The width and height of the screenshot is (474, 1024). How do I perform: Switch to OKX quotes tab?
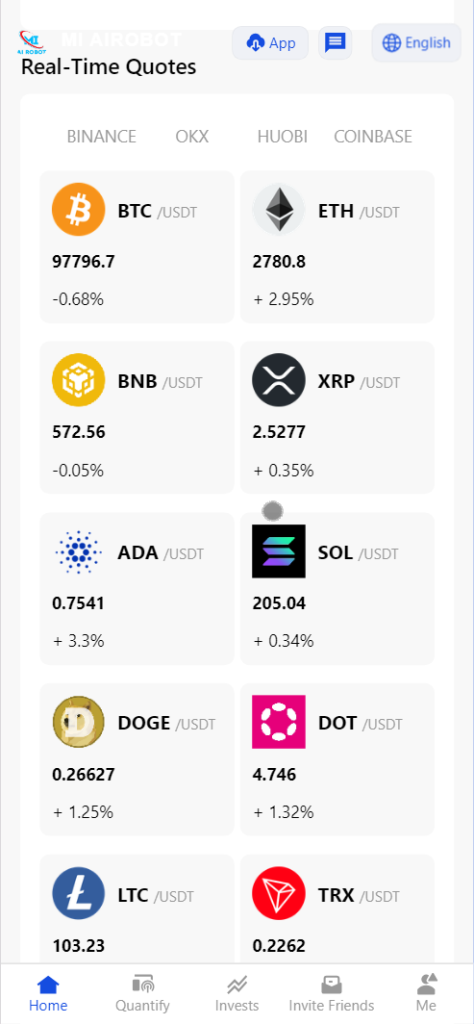192,136
